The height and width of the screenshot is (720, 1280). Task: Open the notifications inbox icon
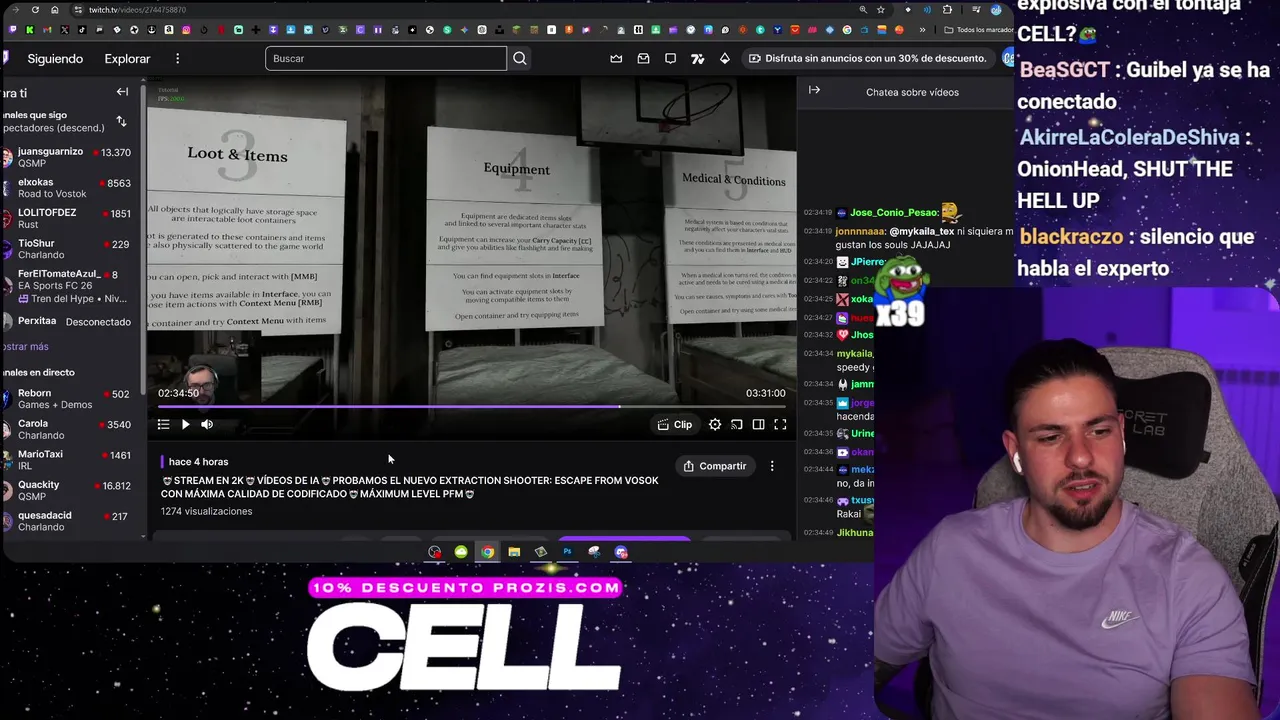coord(644,59)
